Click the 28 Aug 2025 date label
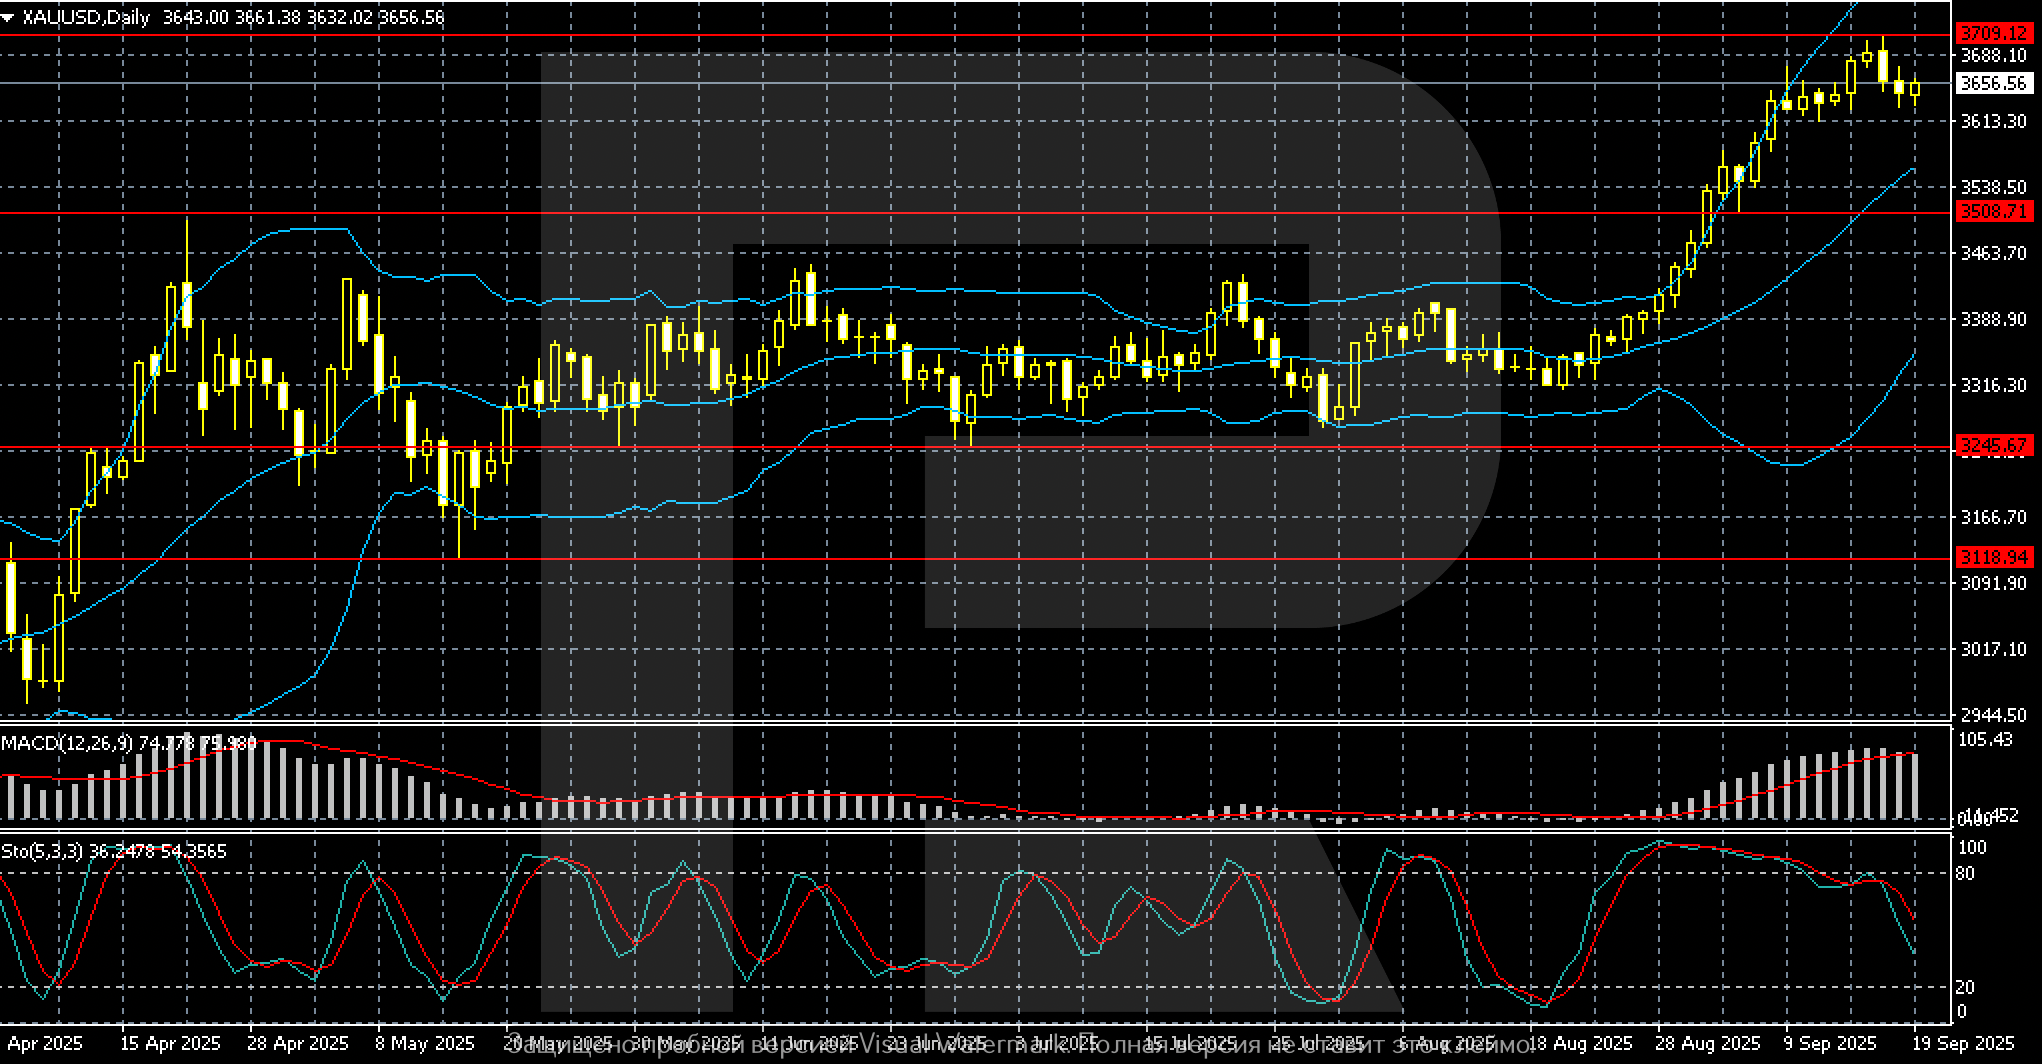The height and width of the screenshot is (1064, 2042). [1709, 1043]
